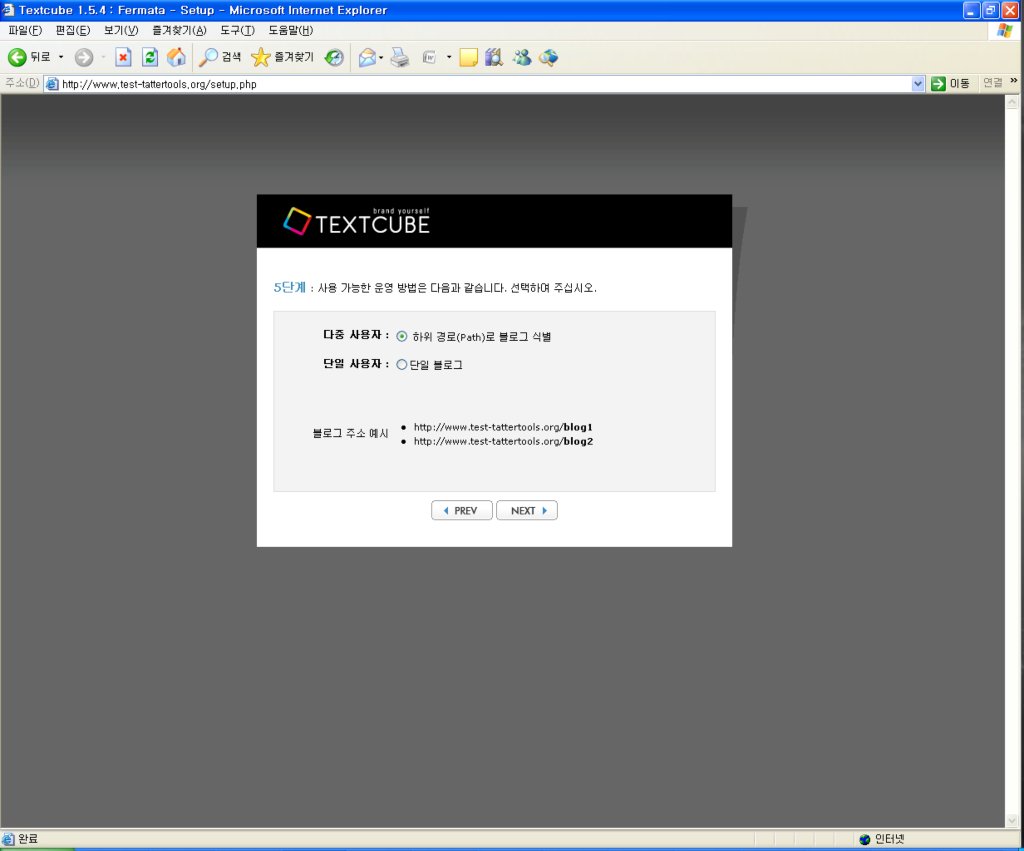The image size is (1024, 851).
Task: Print the page with the printer icon
Action: [x=400, y=57]
